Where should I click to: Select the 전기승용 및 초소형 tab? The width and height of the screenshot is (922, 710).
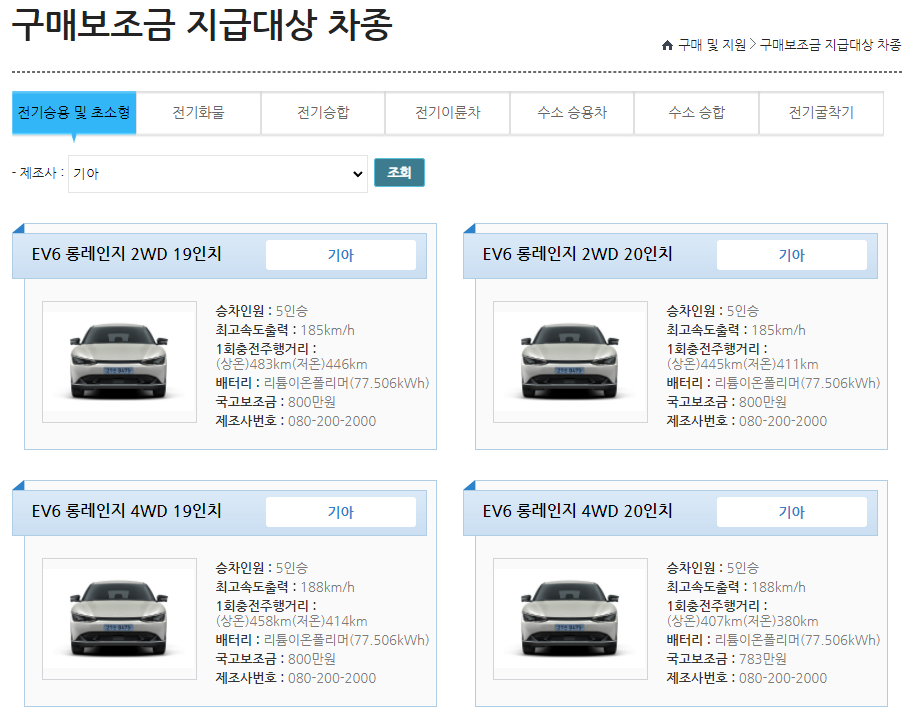(74, 112)
